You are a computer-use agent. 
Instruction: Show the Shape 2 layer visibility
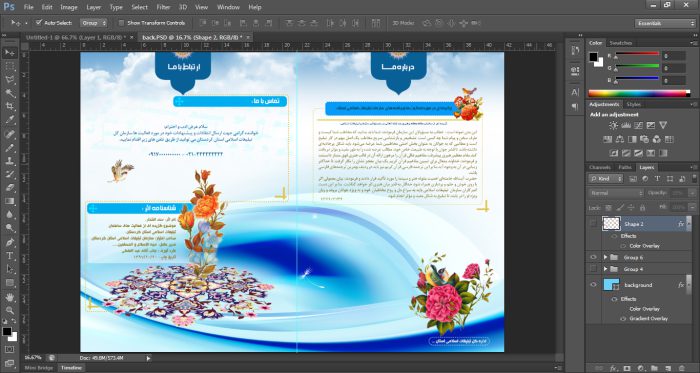pos(593,224)
